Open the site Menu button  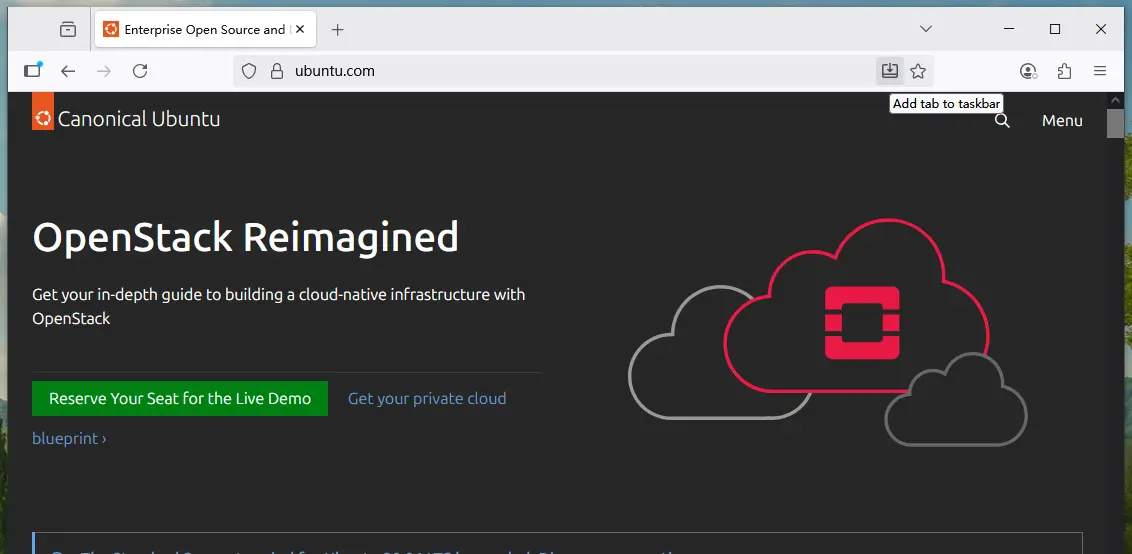coord(1062,121)
